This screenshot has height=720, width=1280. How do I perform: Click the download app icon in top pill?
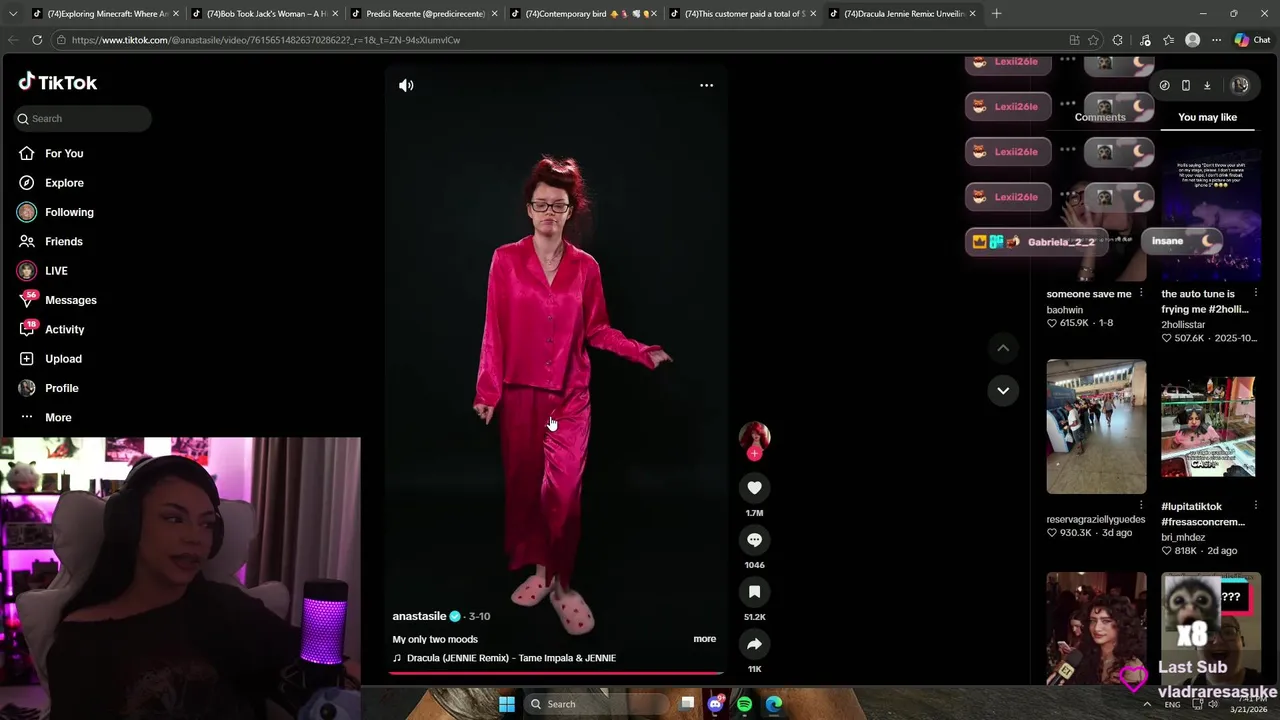click(1207, 85)
